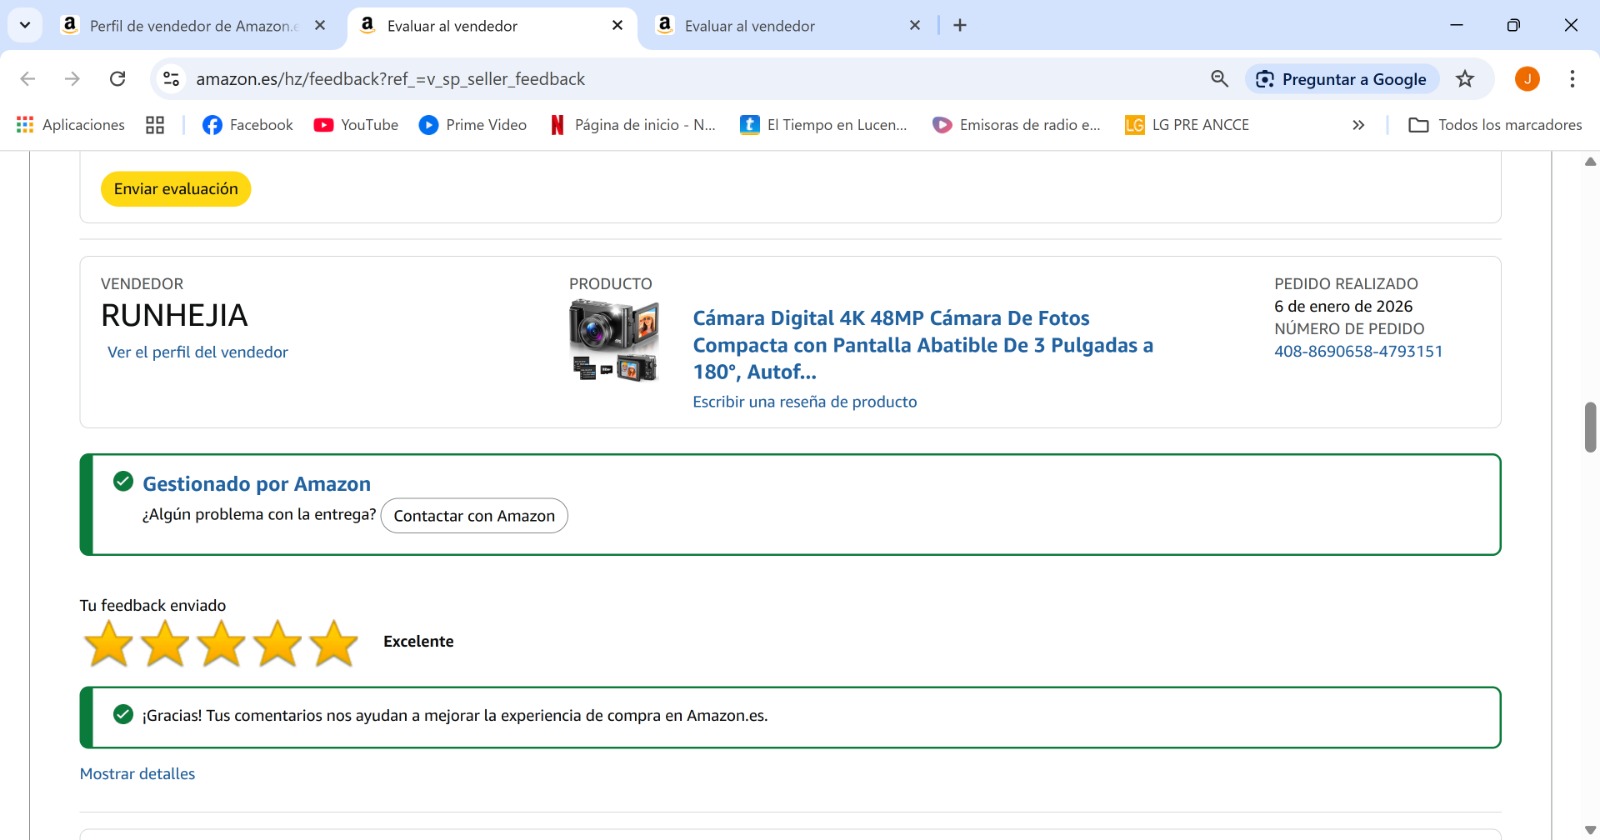The image size is (1600, 840).
Task: Switch to the Perfil de vendedor de Amazon tab
Action: click(192, 26)
